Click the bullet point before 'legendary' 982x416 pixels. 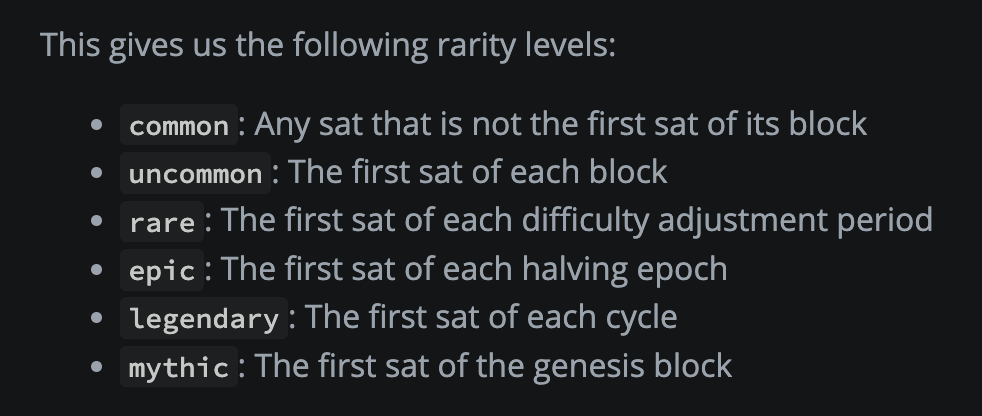pos(96,318)
